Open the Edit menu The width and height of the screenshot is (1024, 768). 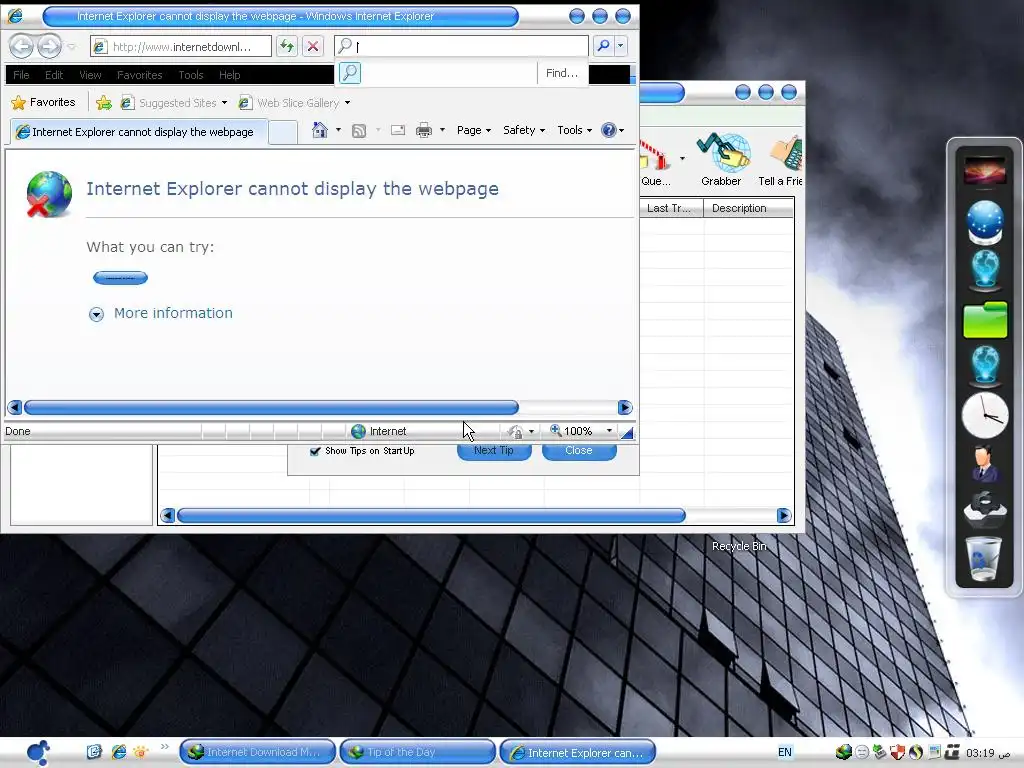54,75
